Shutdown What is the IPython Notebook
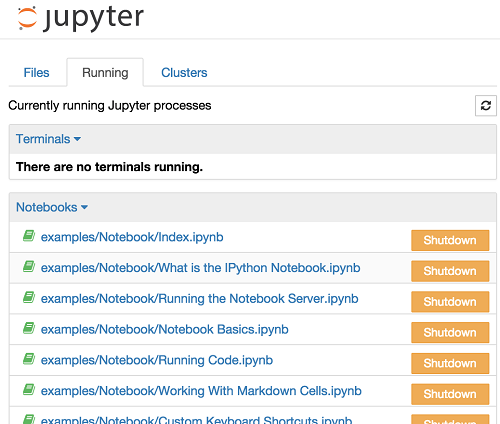Viewport: 500px width, 424px height. click(450, 271)
